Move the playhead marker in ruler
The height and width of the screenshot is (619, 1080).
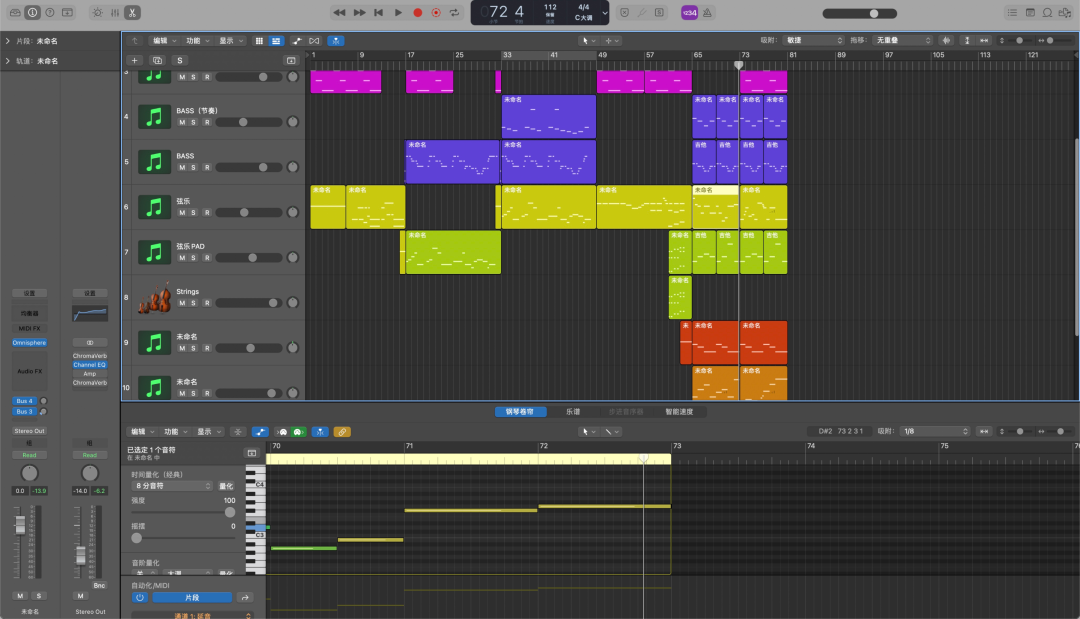pos(738,65)
